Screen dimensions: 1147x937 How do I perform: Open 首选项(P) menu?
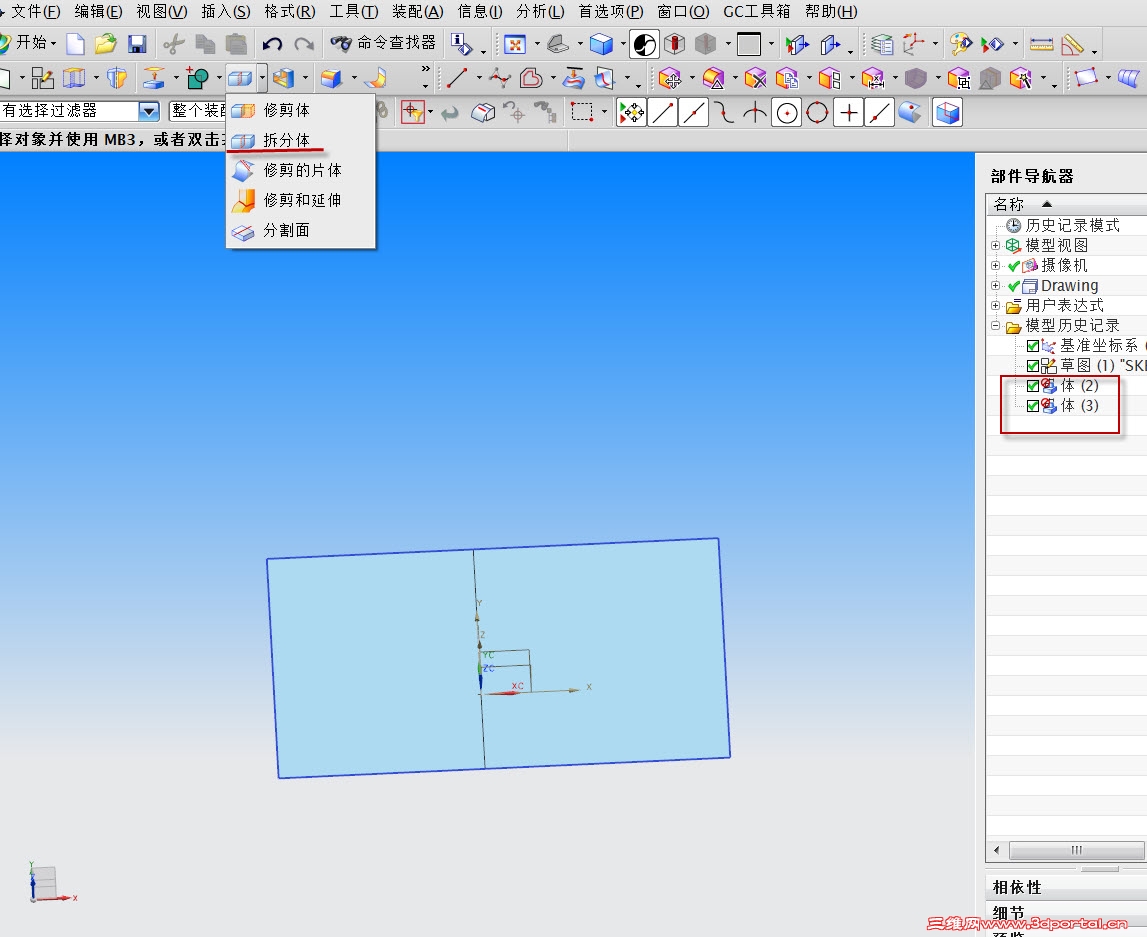[x=611, y=11]
